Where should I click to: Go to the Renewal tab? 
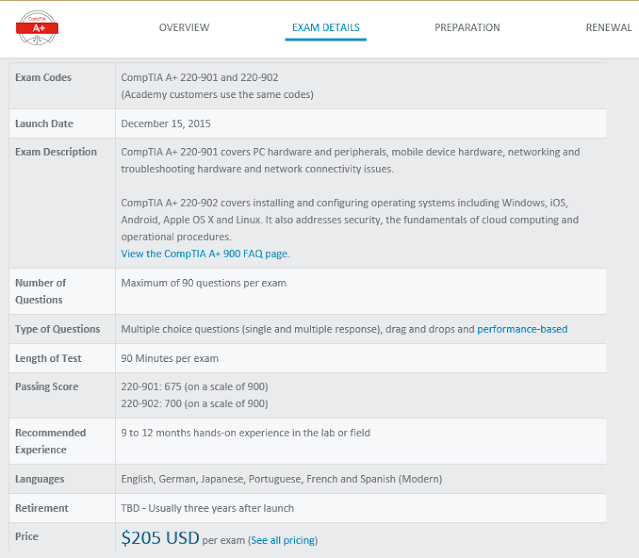pos(608,27)
